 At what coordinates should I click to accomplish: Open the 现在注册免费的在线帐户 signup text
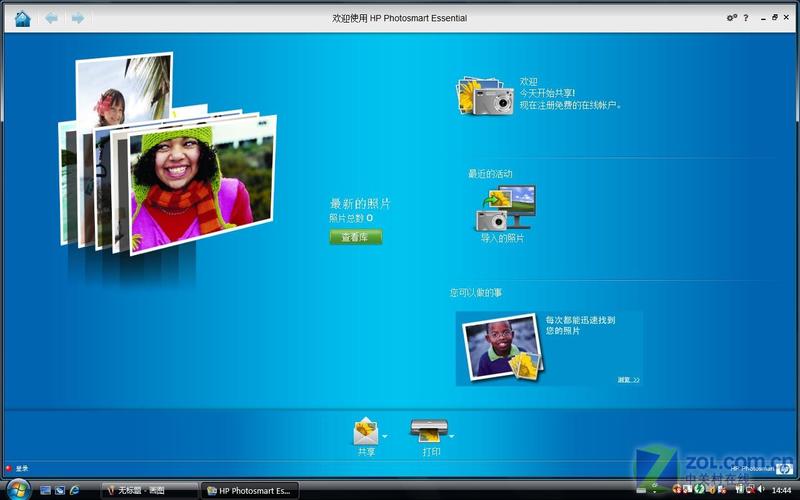[x=570, y=105]
